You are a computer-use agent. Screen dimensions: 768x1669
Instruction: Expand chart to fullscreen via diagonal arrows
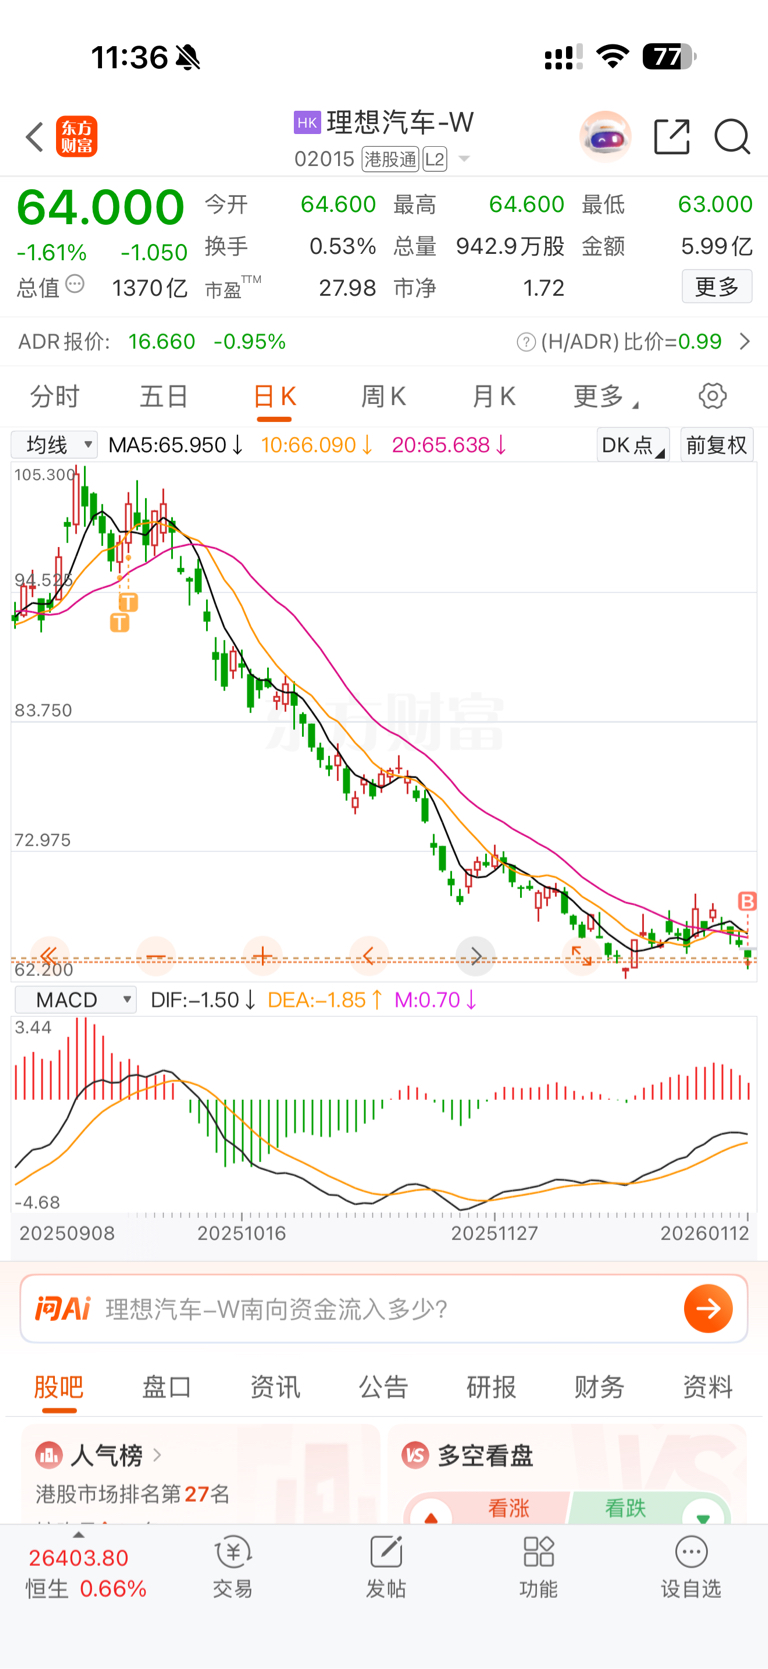[x=582, y=956]
